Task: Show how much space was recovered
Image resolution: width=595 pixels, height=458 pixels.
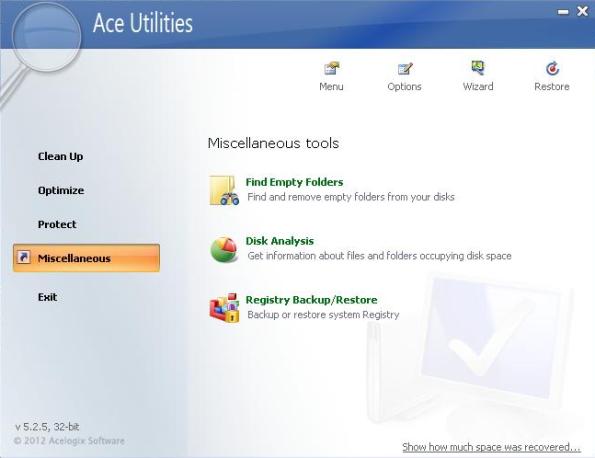Action: (491, 447)
